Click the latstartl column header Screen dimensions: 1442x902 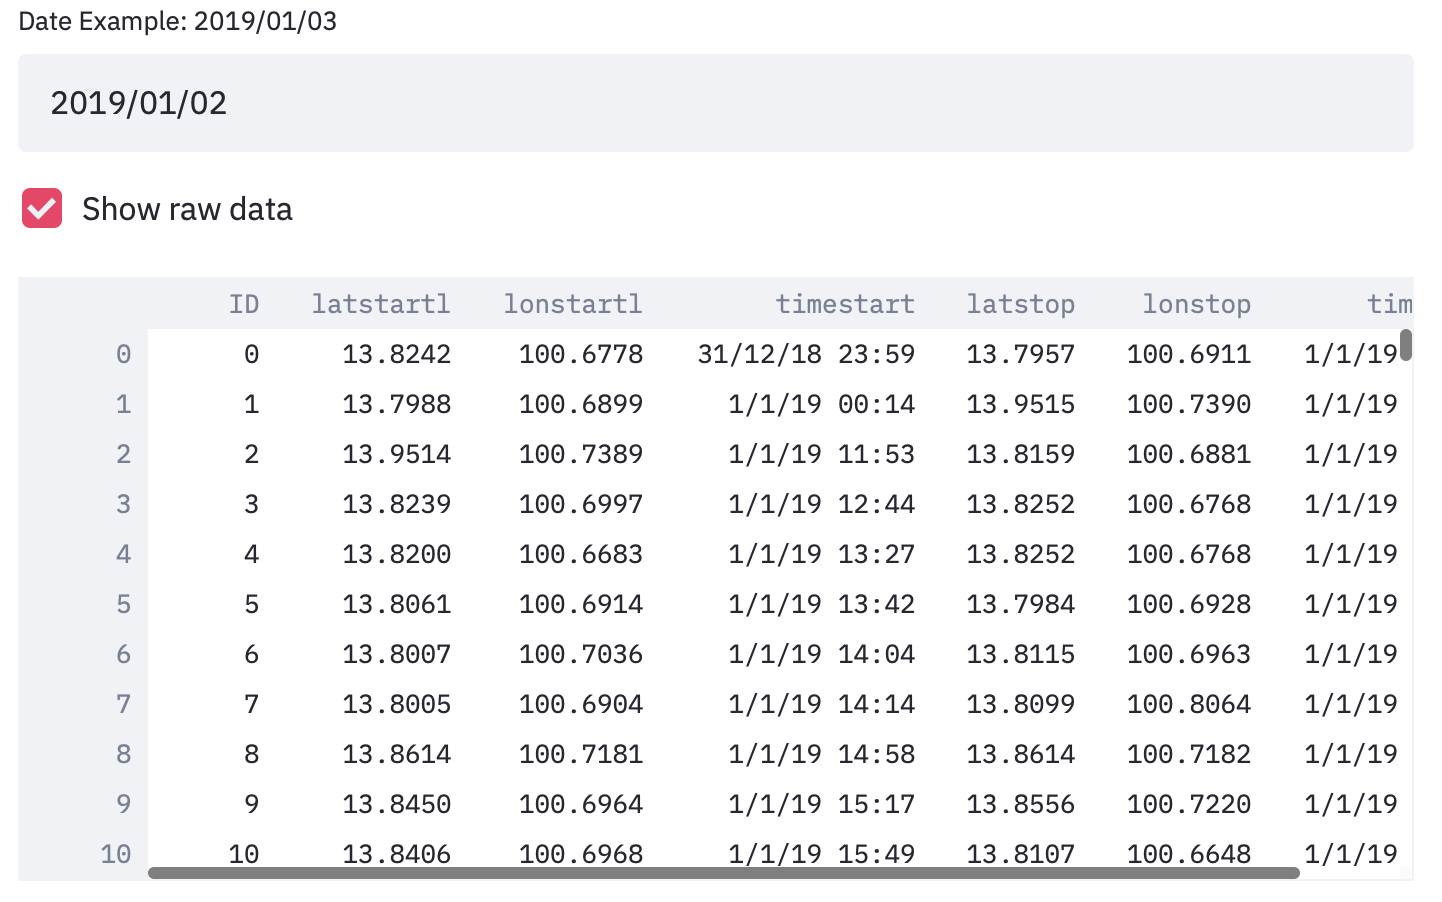(x=381, y=304)
